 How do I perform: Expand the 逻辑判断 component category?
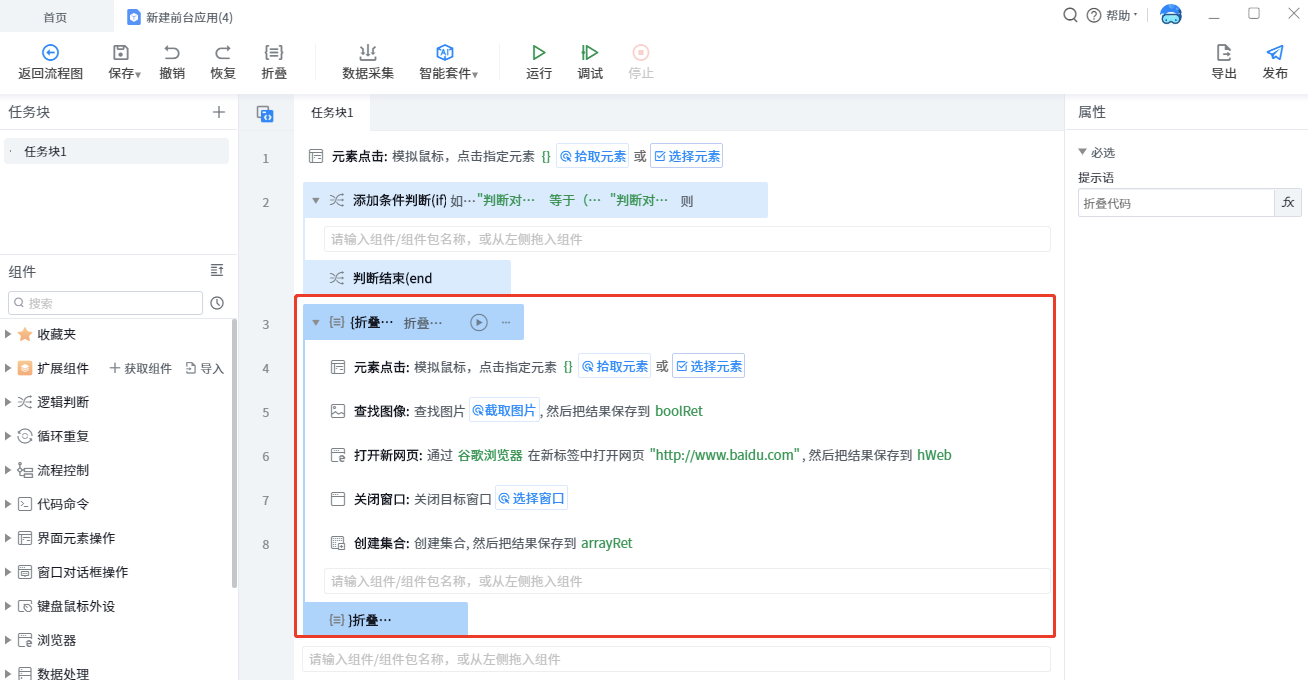[x=9, y=402]
